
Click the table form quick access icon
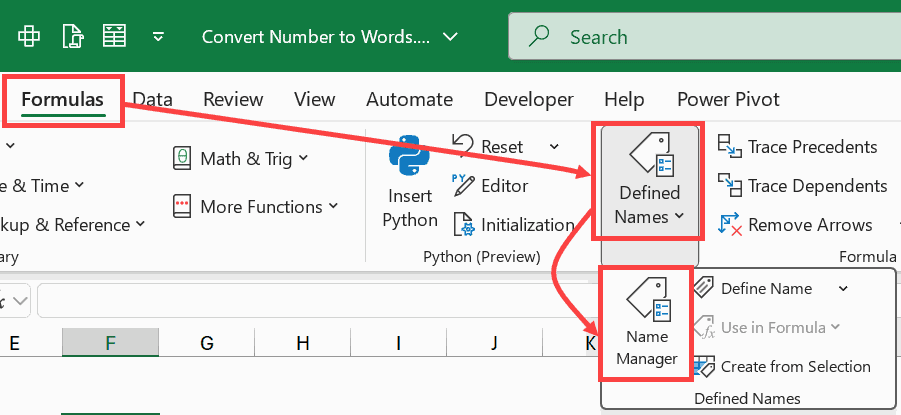(114, 36)
